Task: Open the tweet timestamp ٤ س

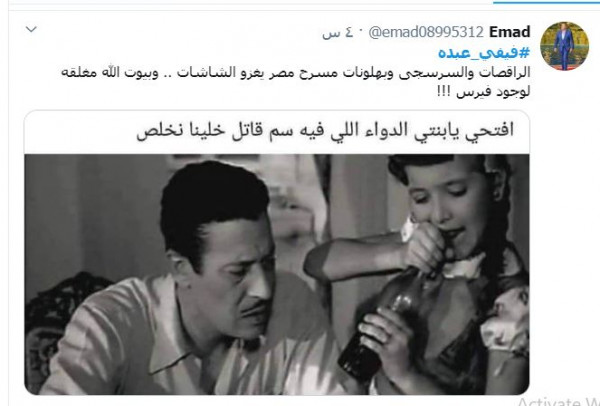Action: (x=336, y=33)
